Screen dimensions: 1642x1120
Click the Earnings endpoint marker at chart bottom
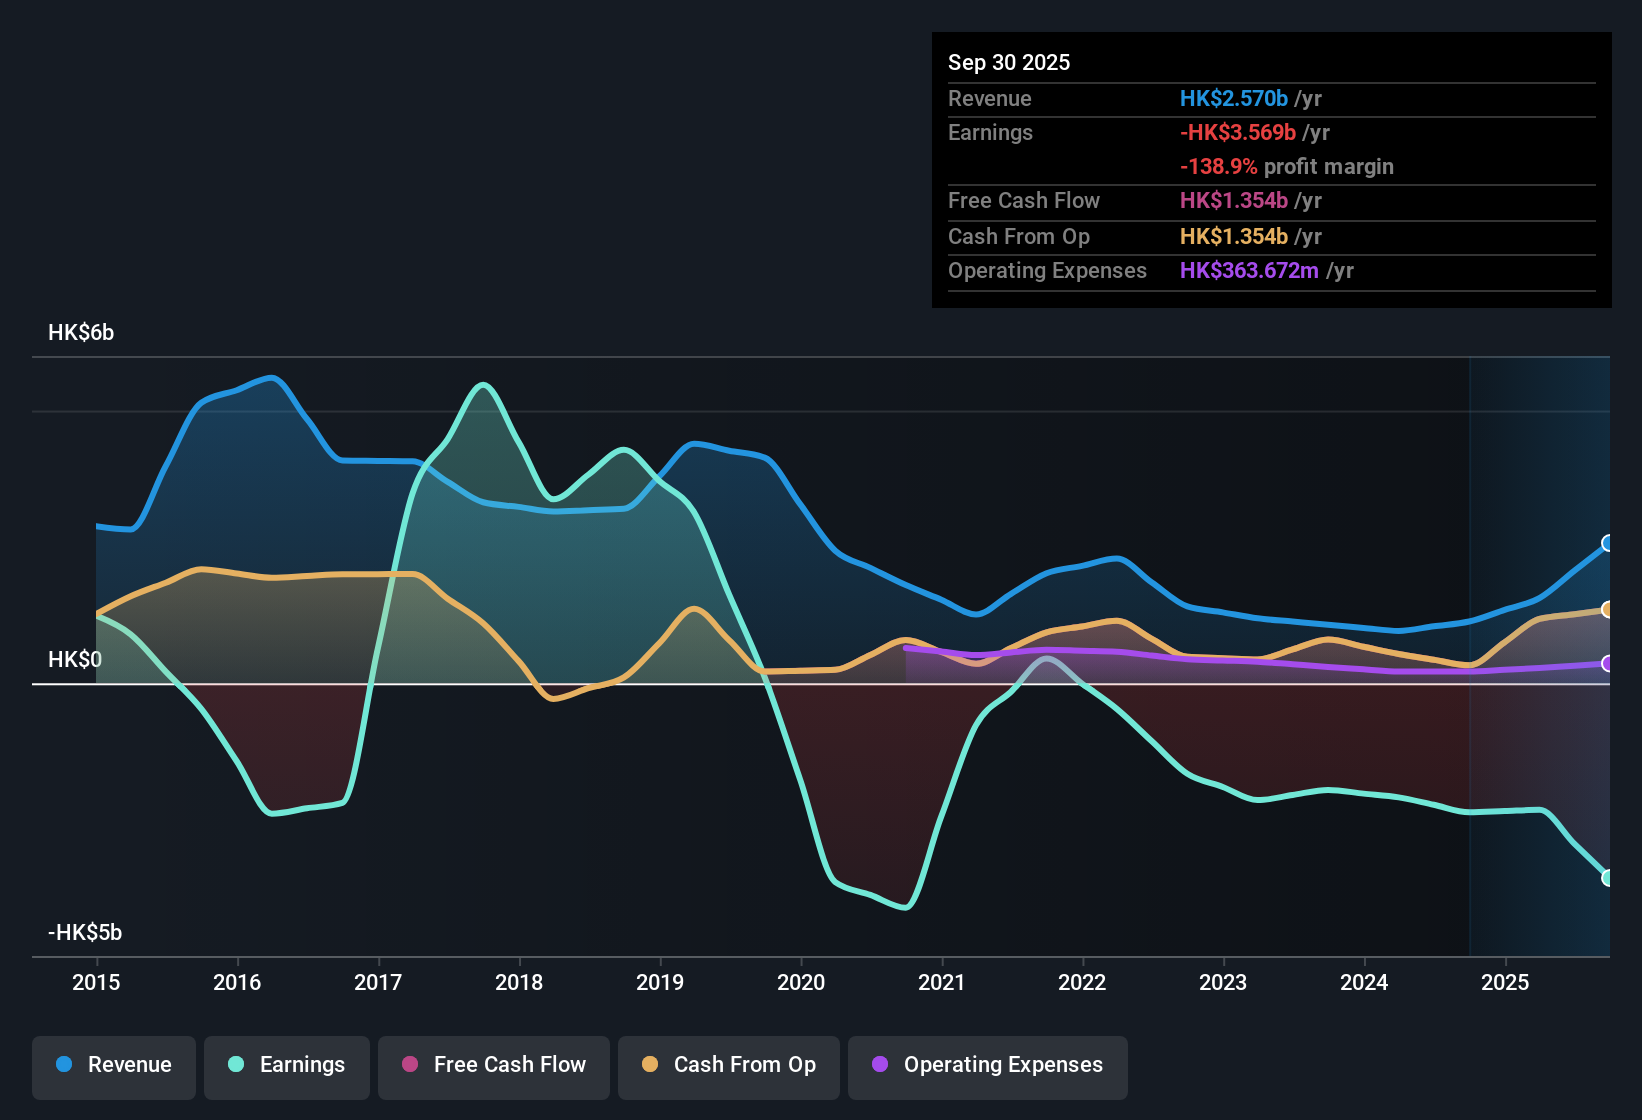click(x=1608, y=878)
